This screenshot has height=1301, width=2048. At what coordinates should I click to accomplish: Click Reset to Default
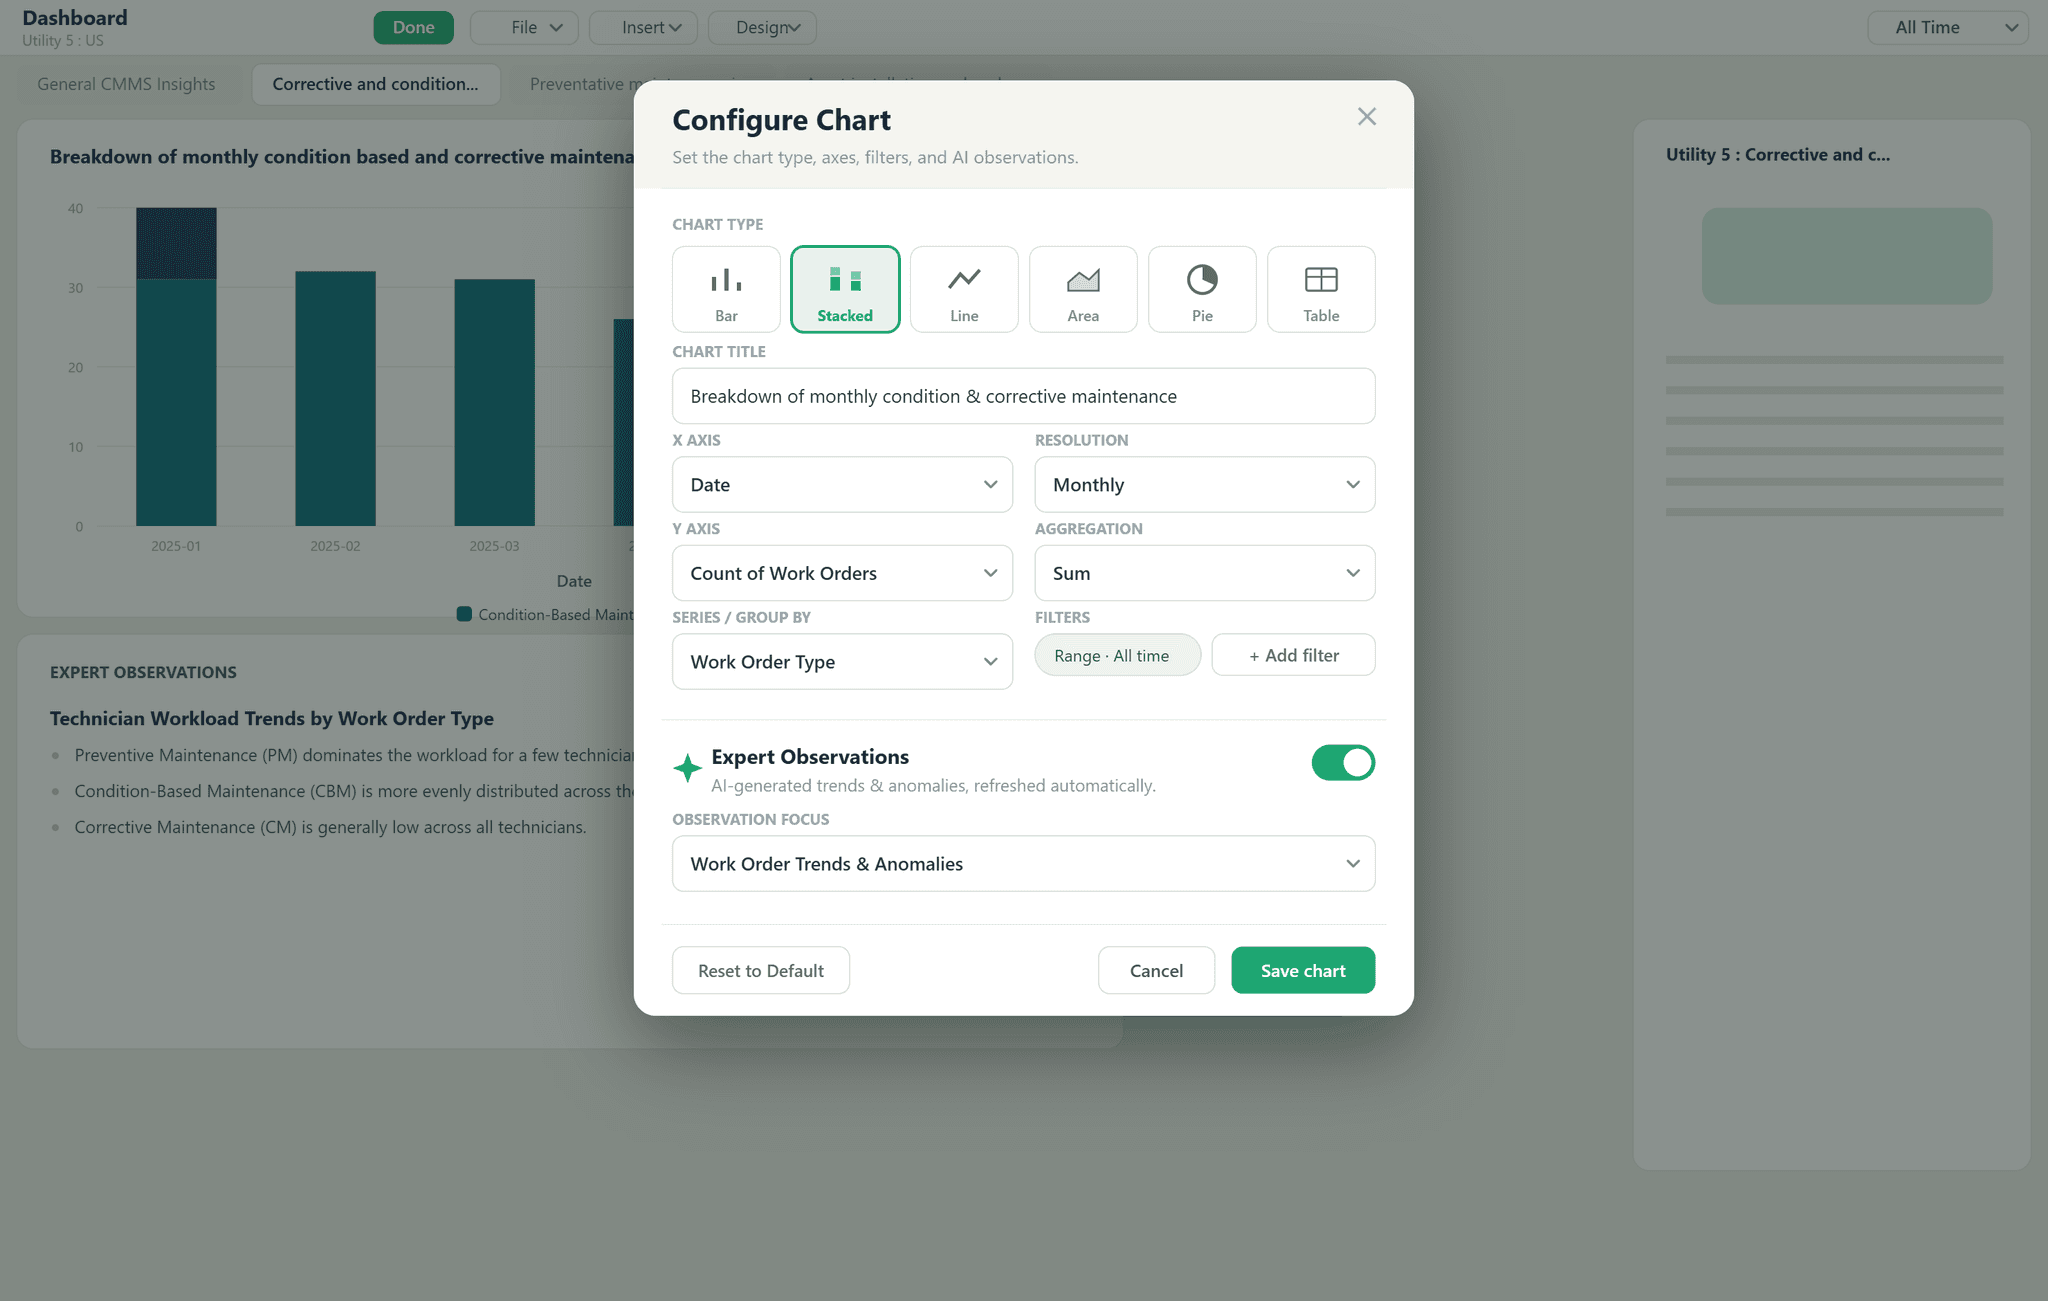[761, 971]
